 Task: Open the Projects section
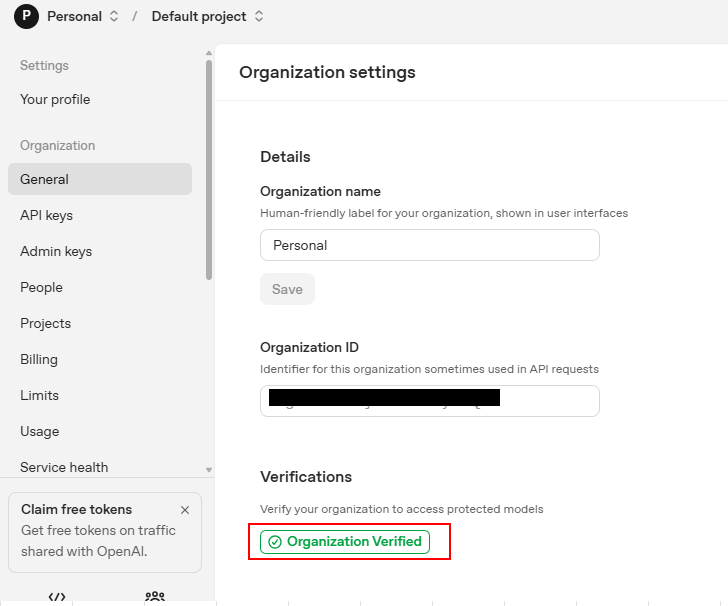point(46,323)
